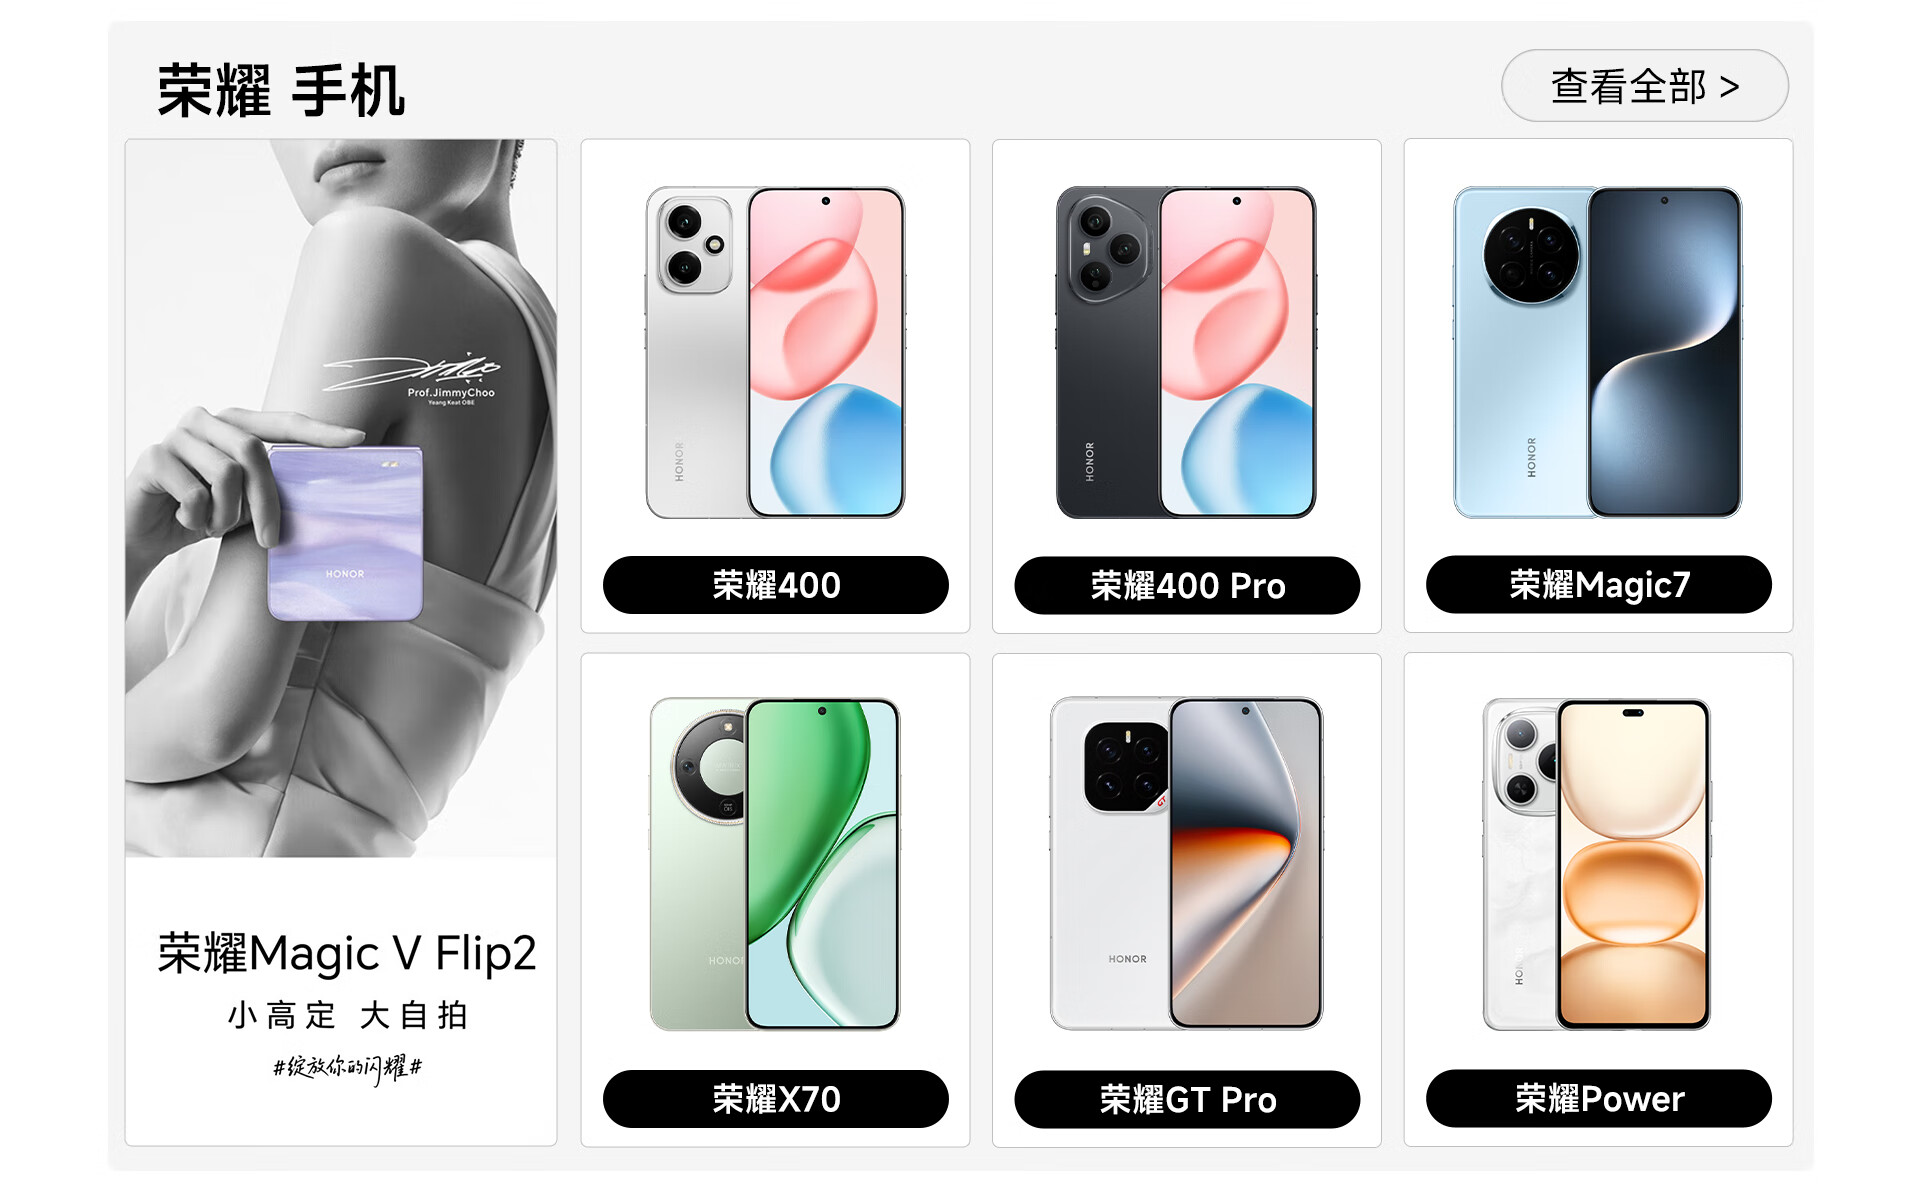
Task: Select the white 荣耀GT Pro phone image
Action: [1186, 865]
